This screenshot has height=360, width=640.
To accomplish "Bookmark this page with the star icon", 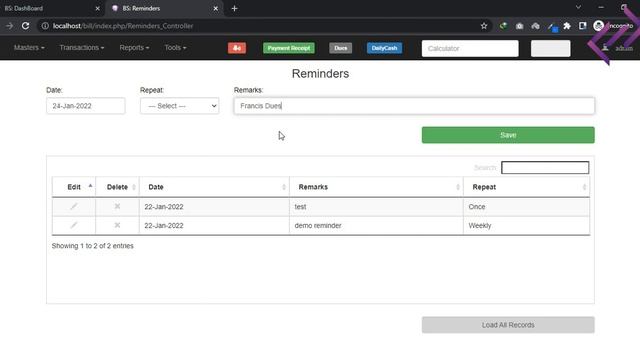I will point(484,26).
